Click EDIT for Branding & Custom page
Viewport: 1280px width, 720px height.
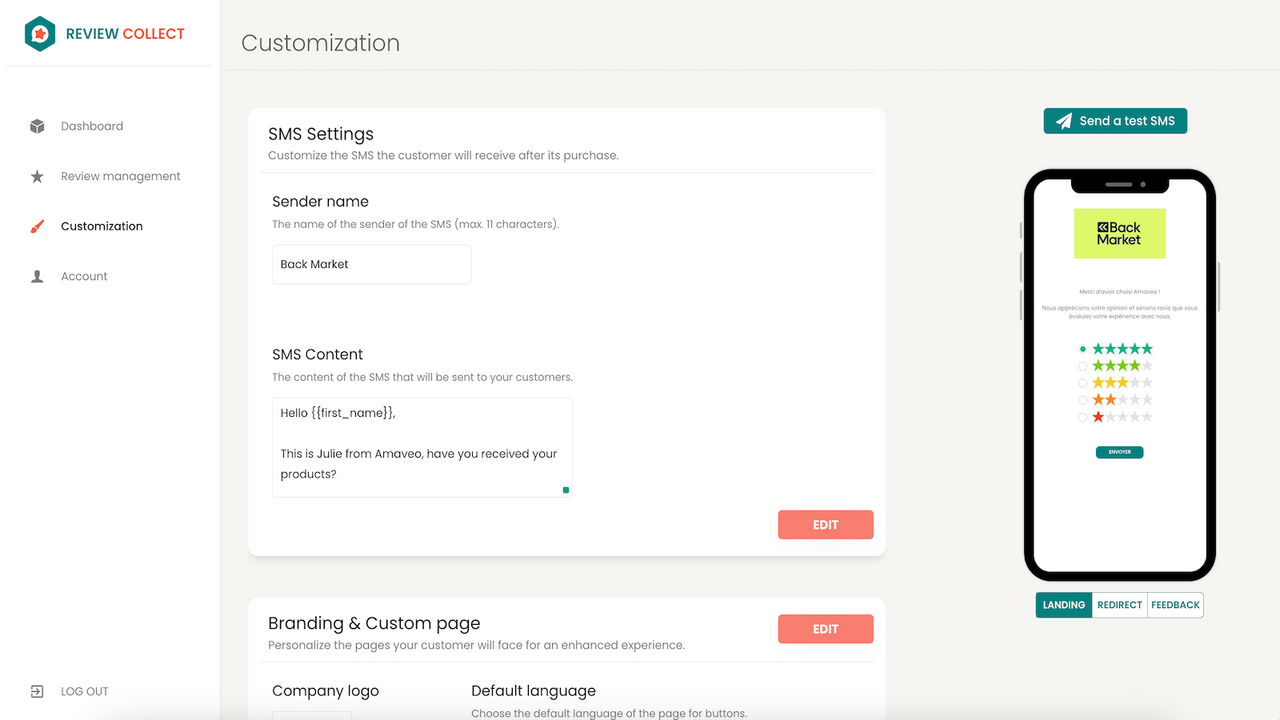click(x=825, y=629)
